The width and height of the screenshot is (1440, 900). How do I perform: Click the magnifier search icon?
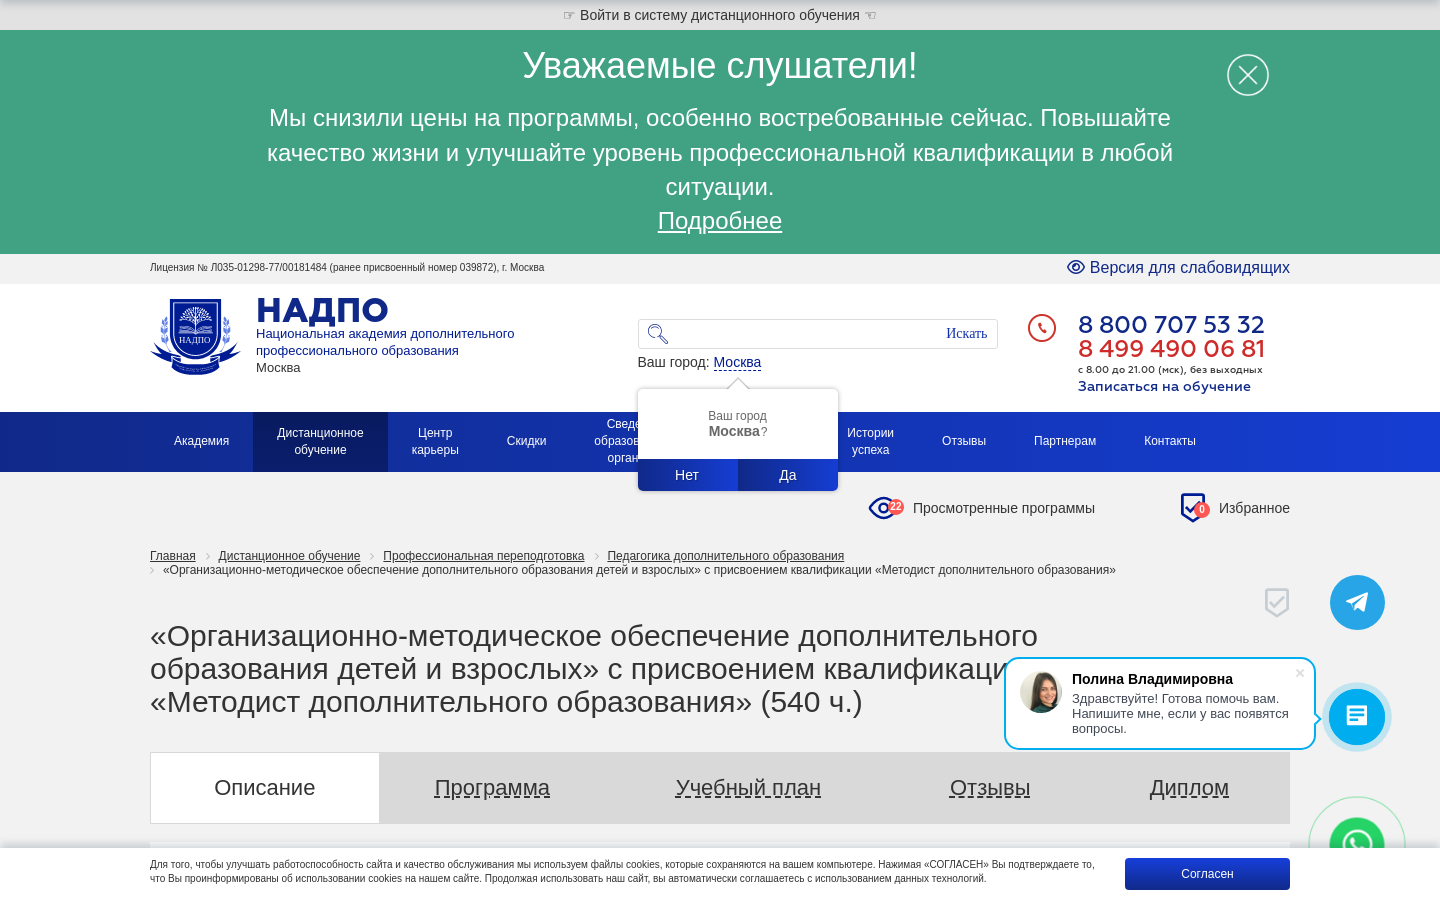click(x=657, y=334)
